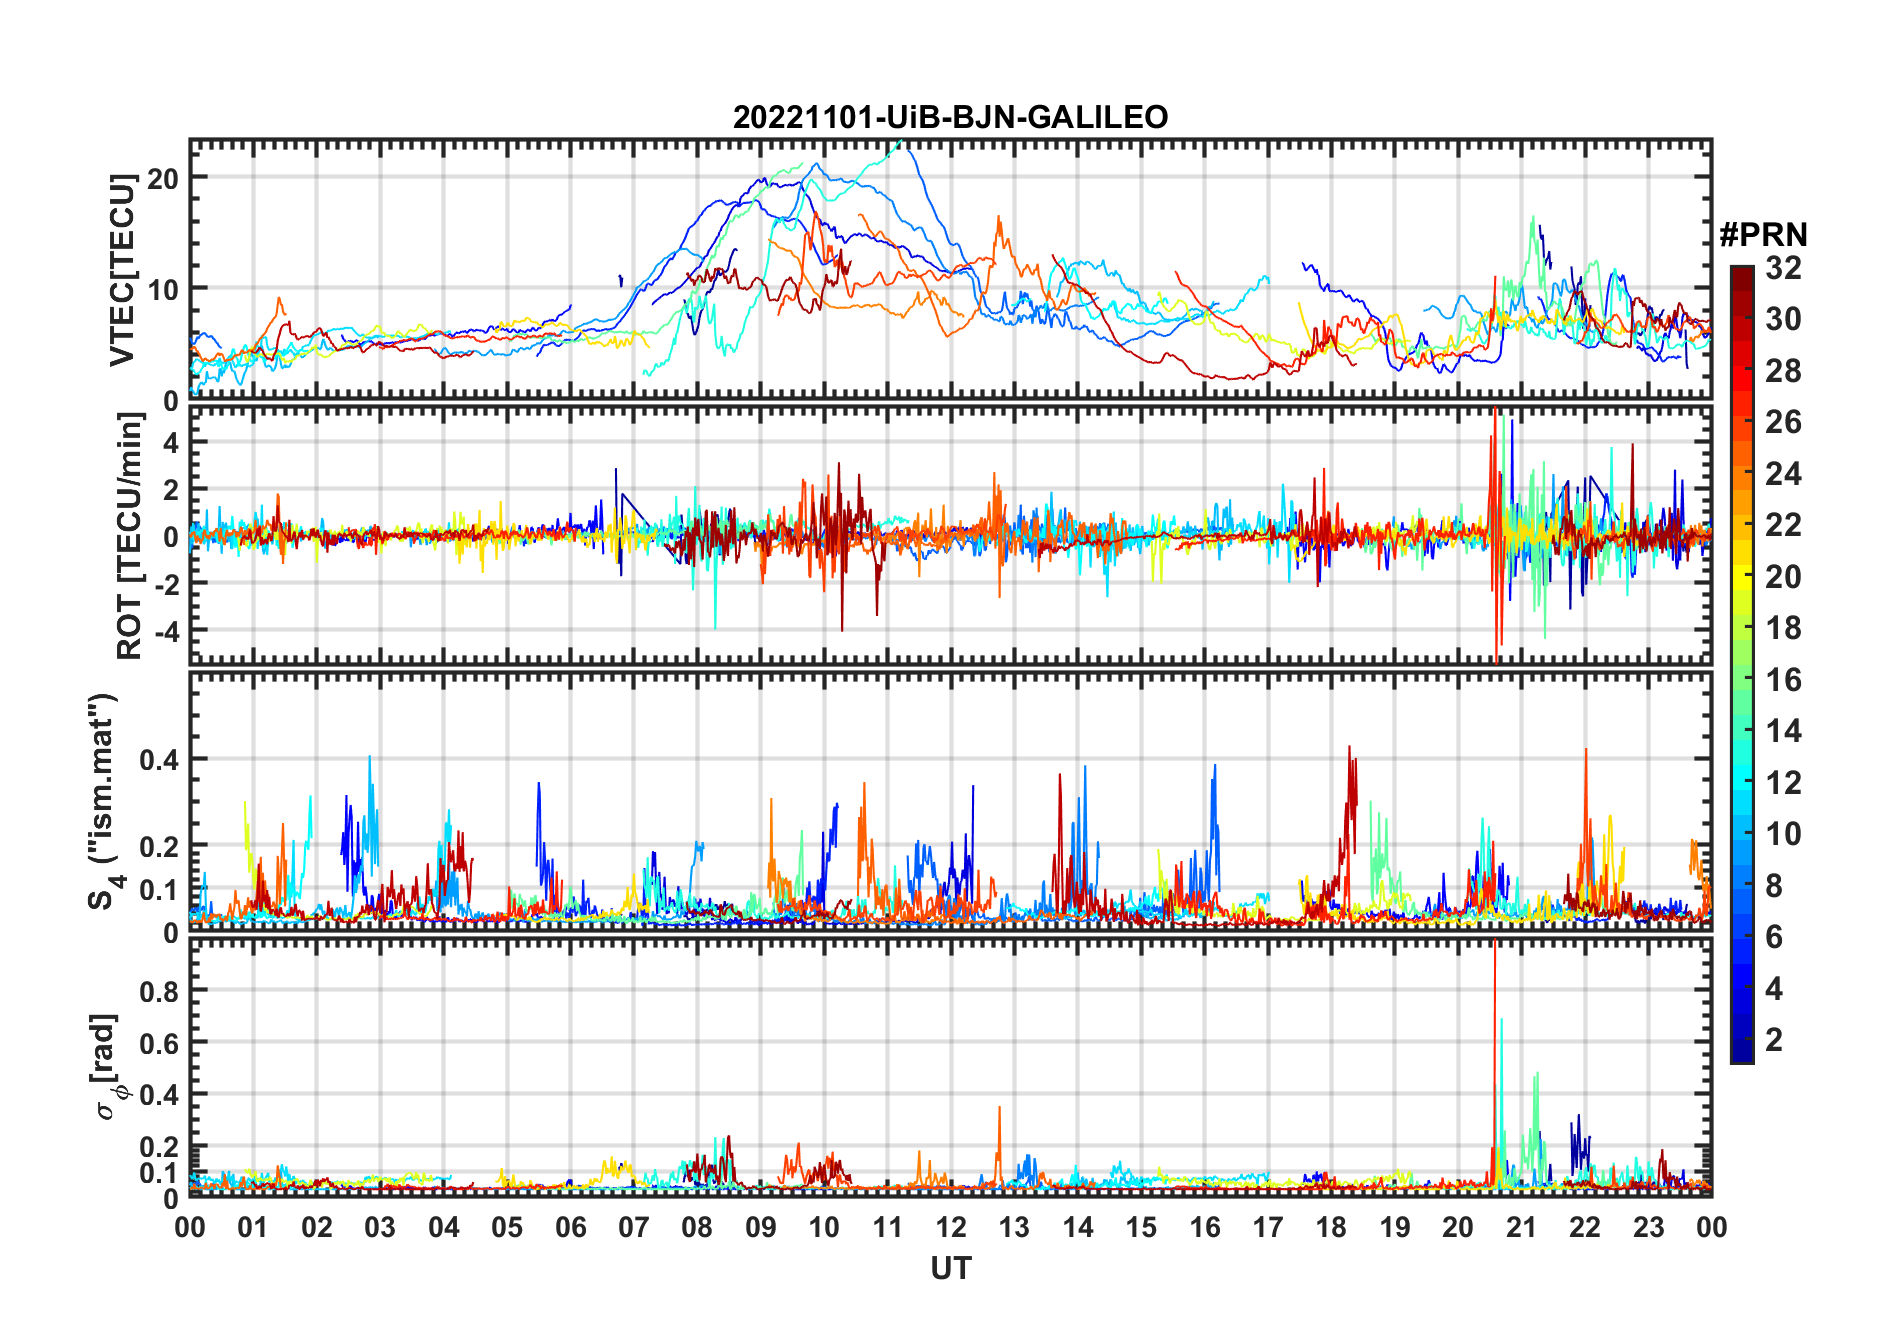Click UT axis tick label 01
1902x1330 pixels.
[x=253, y=1228]
